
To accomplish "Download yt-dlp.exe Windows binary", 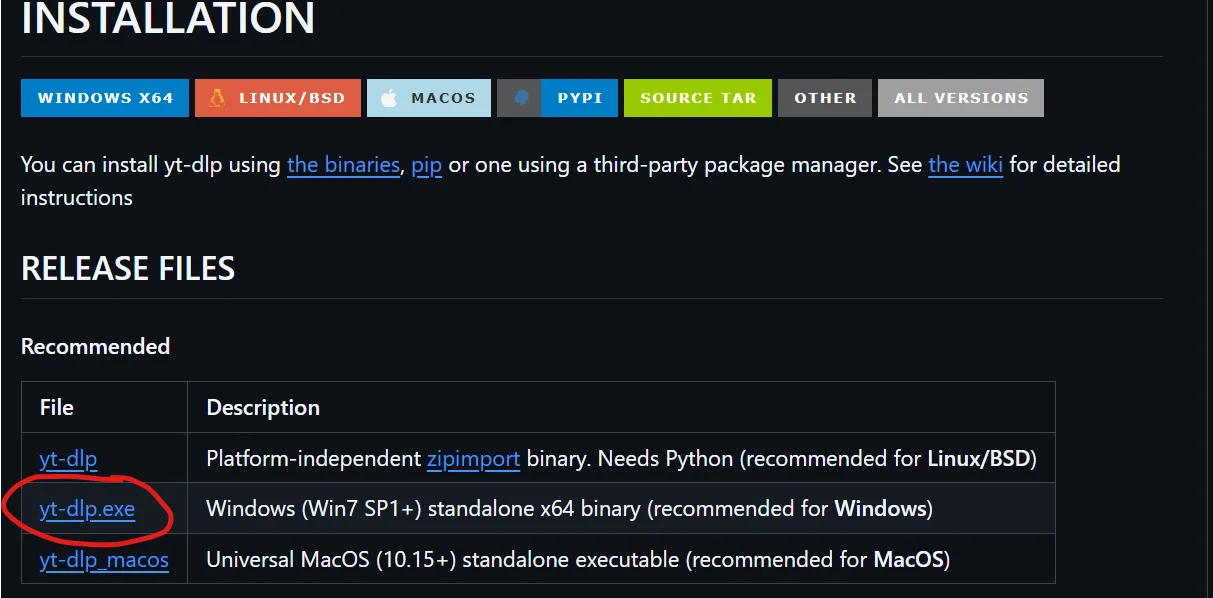I will pyautogui.click(x=87, y=509).
